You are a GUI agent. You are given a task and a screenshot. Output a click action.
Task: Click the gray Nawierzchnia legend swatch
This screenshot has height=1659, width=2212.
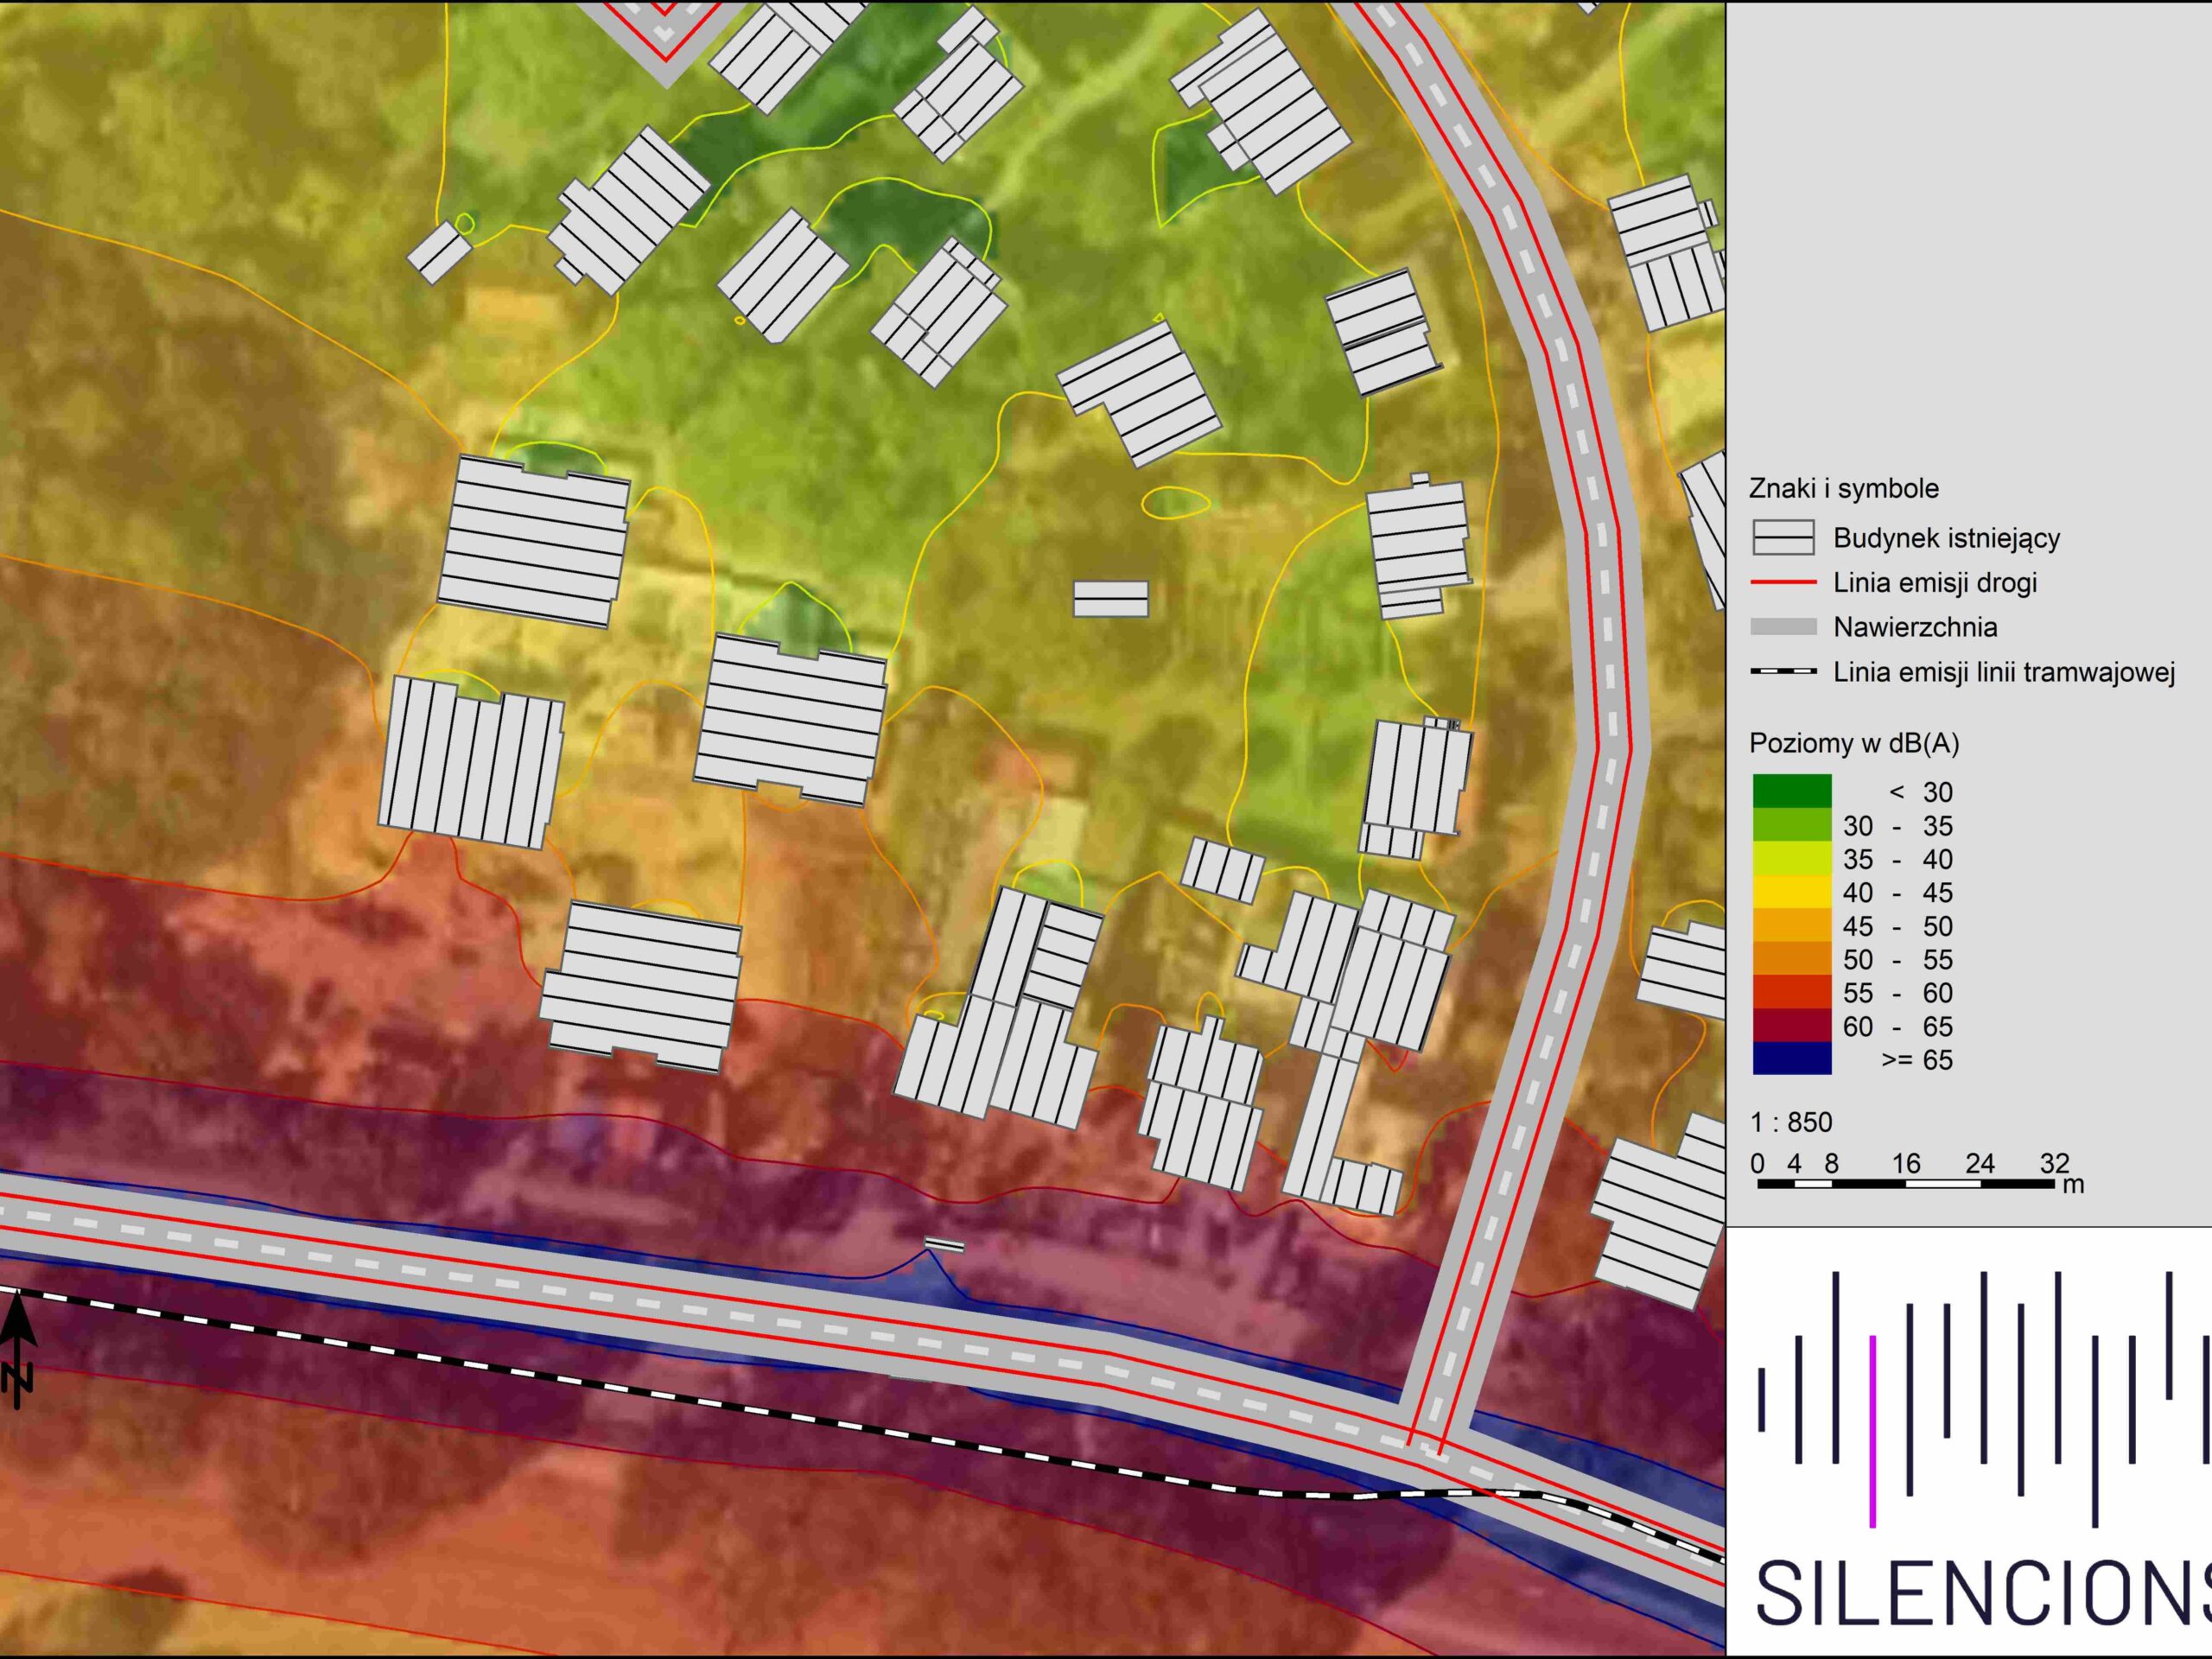[1783, 627]
